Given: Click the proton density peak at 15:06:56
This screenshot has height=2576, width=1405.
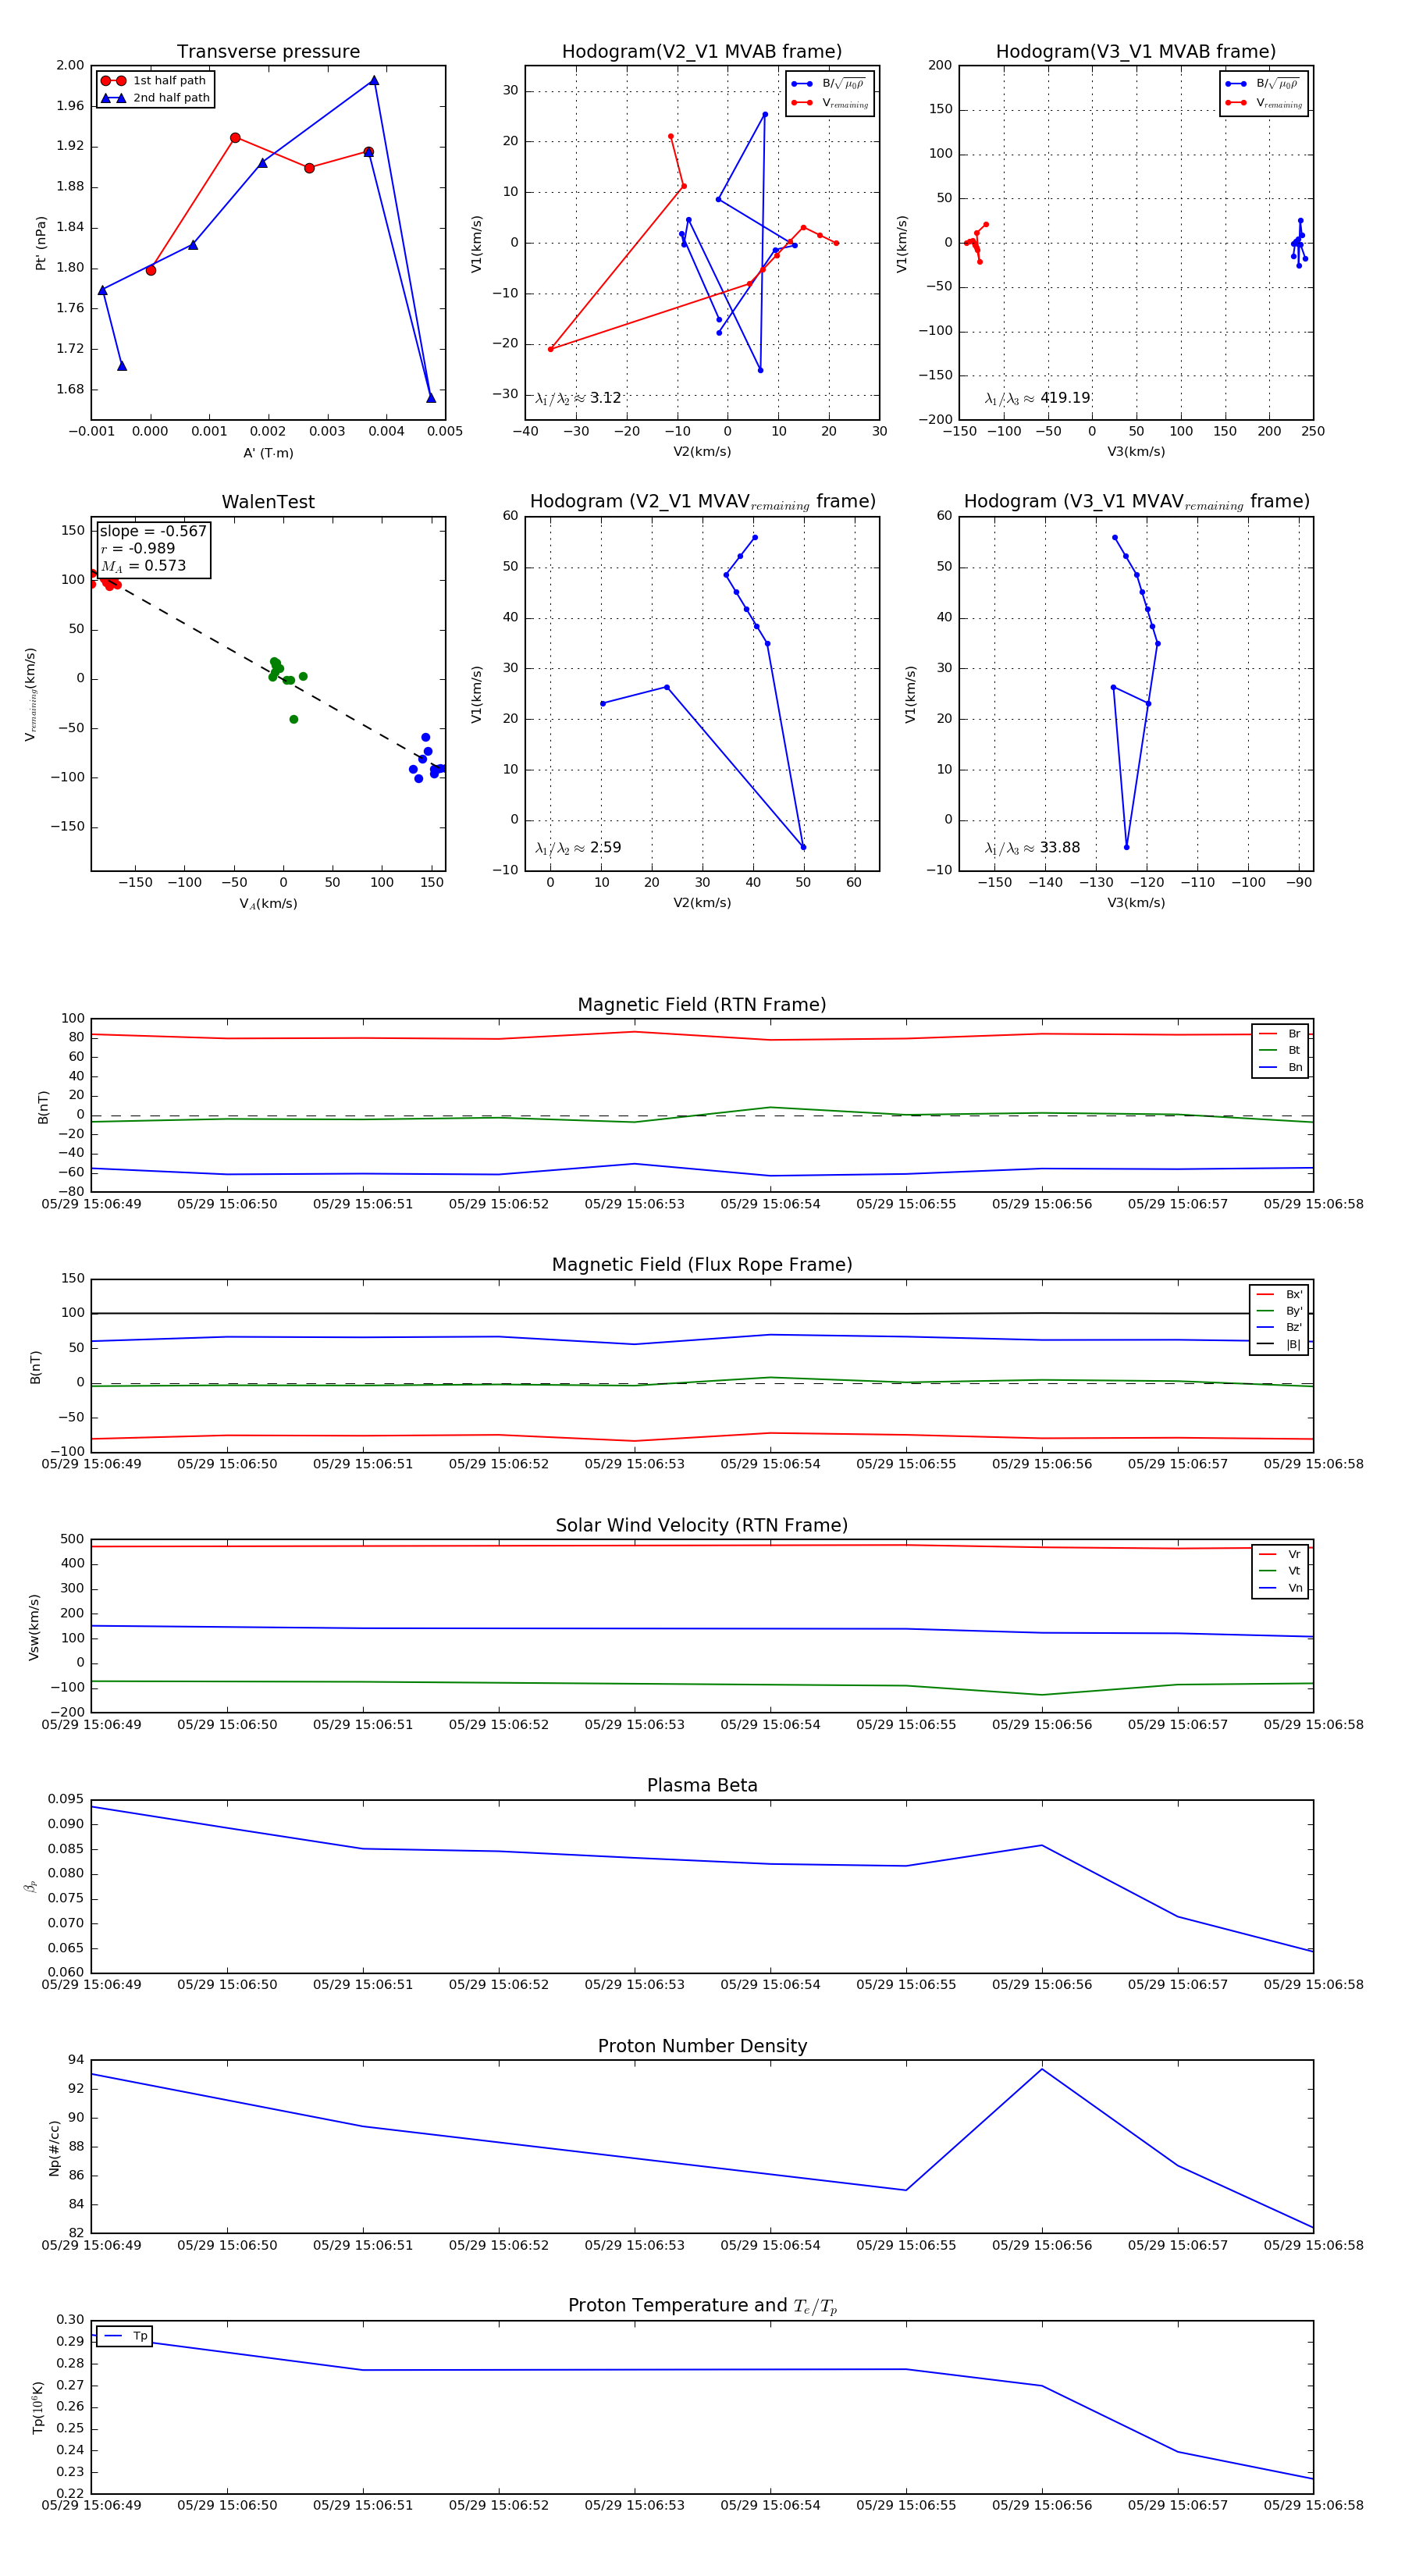Looking at the screenshot, I should (1042, 2070).
